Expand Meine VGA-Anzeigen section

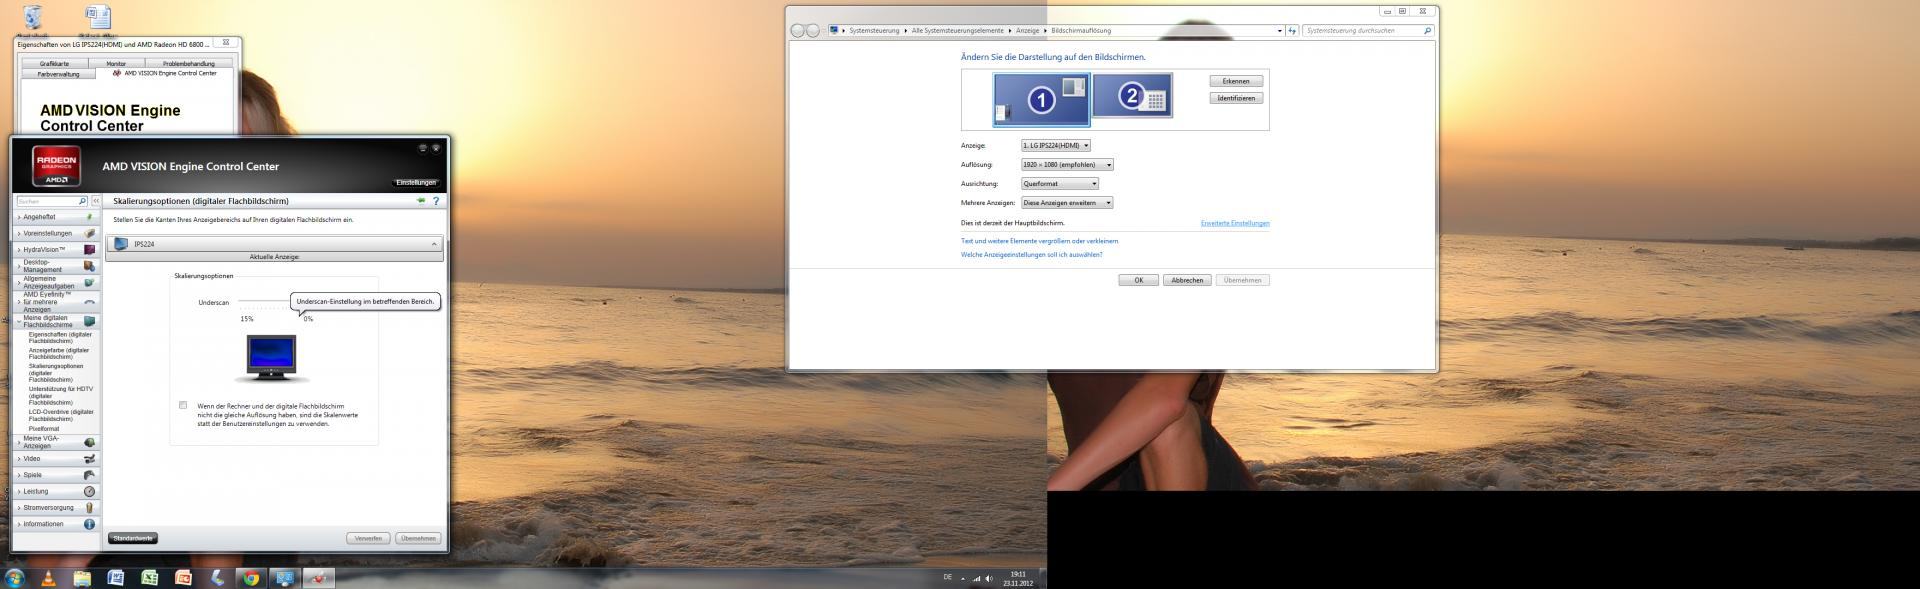[x=56, y=442]
